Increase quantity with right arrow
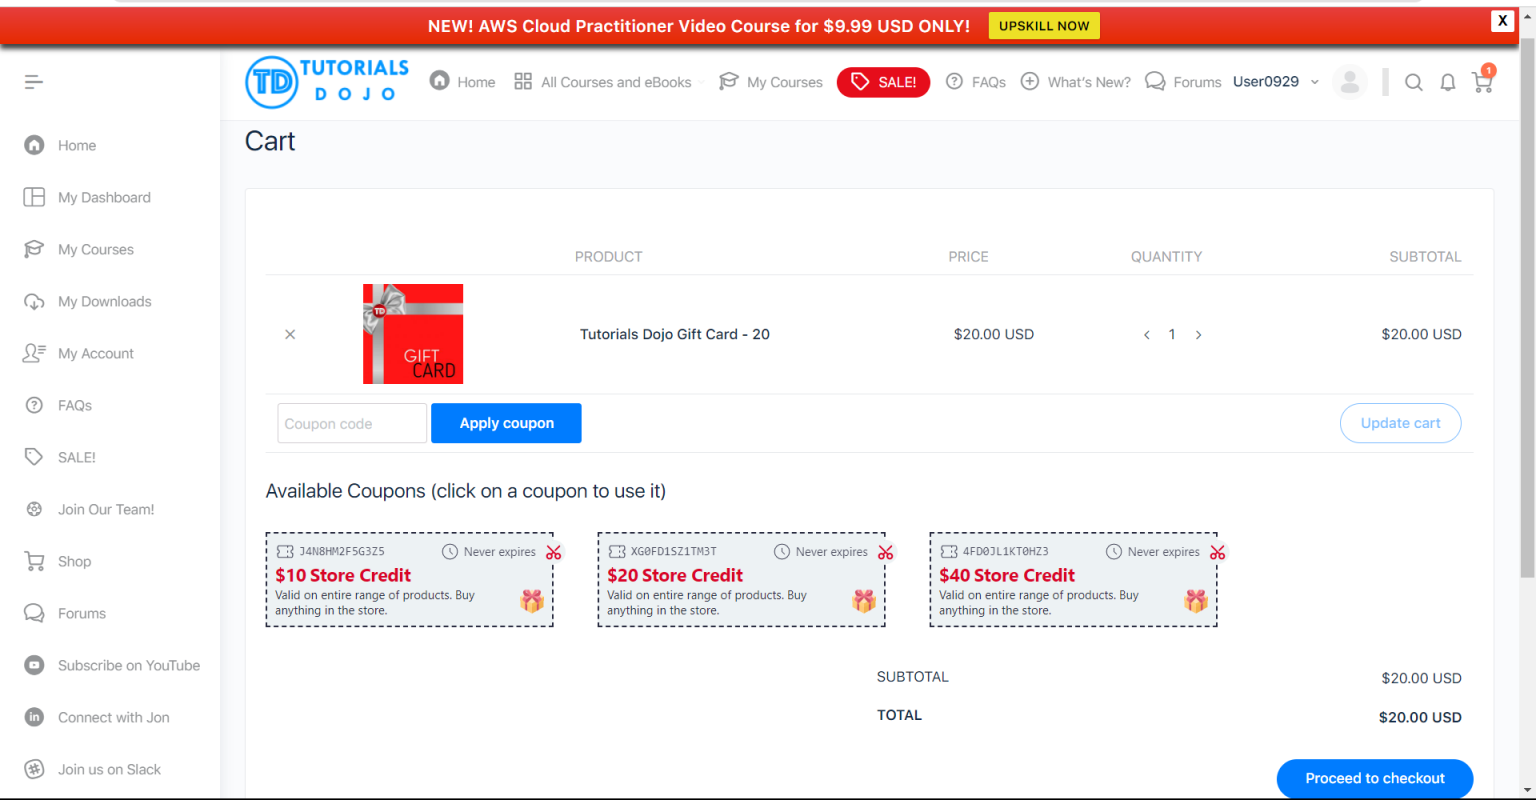 pos(1198,335)
